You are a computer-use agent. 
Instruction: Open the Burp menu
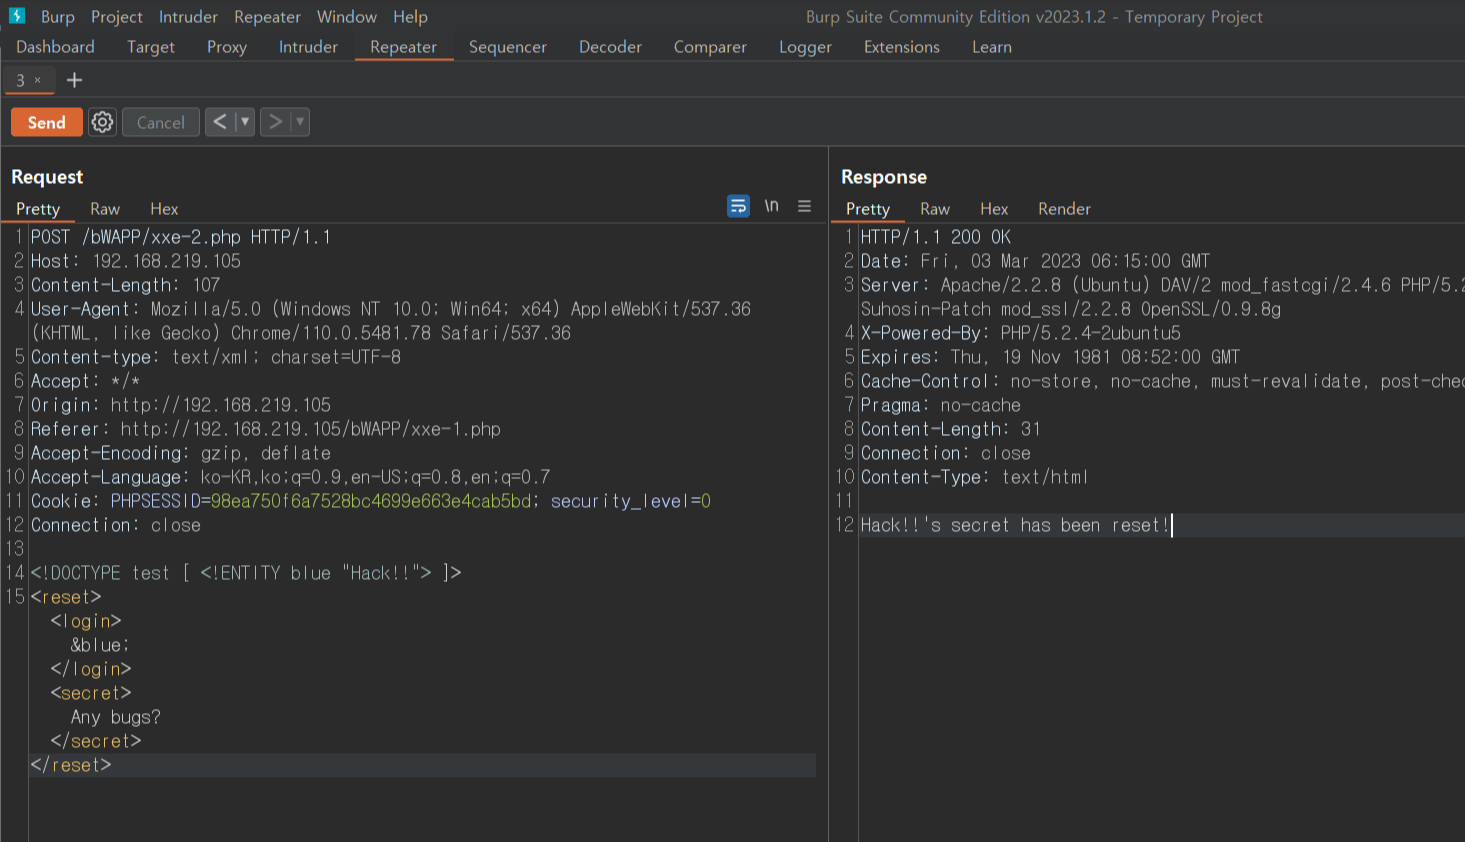coord(58,17)
